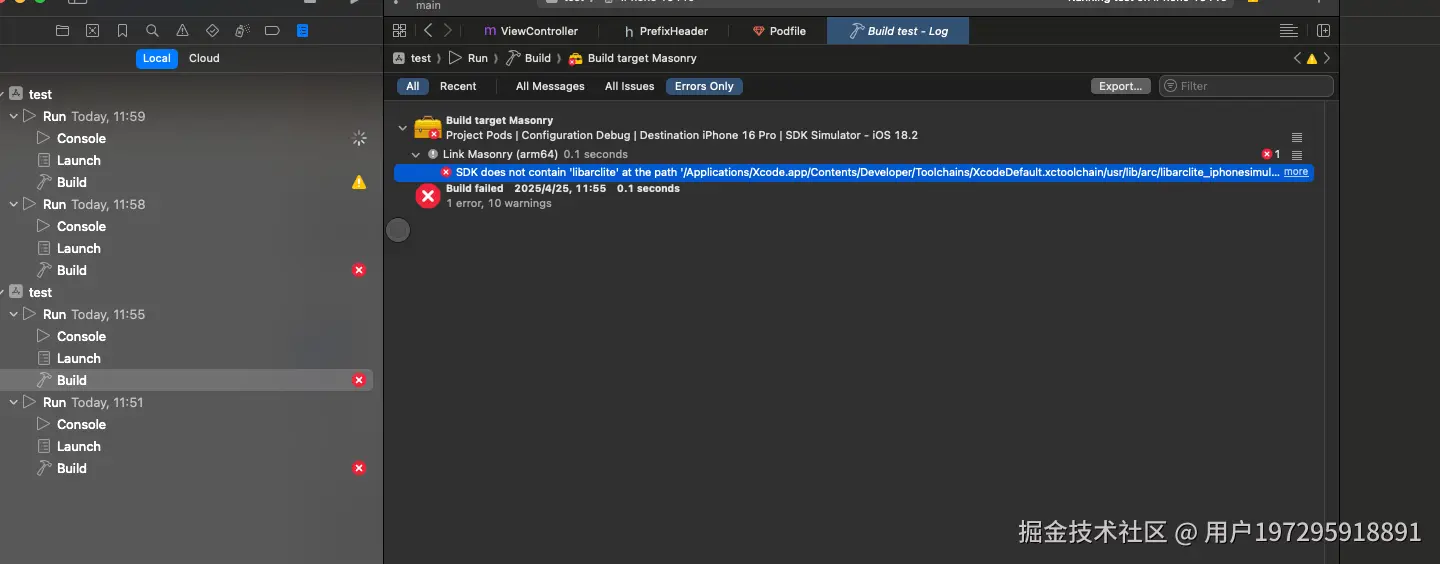Click Run in the breadcrumb path
This screenshot has height=564, width=1440.
coord(468,58)
